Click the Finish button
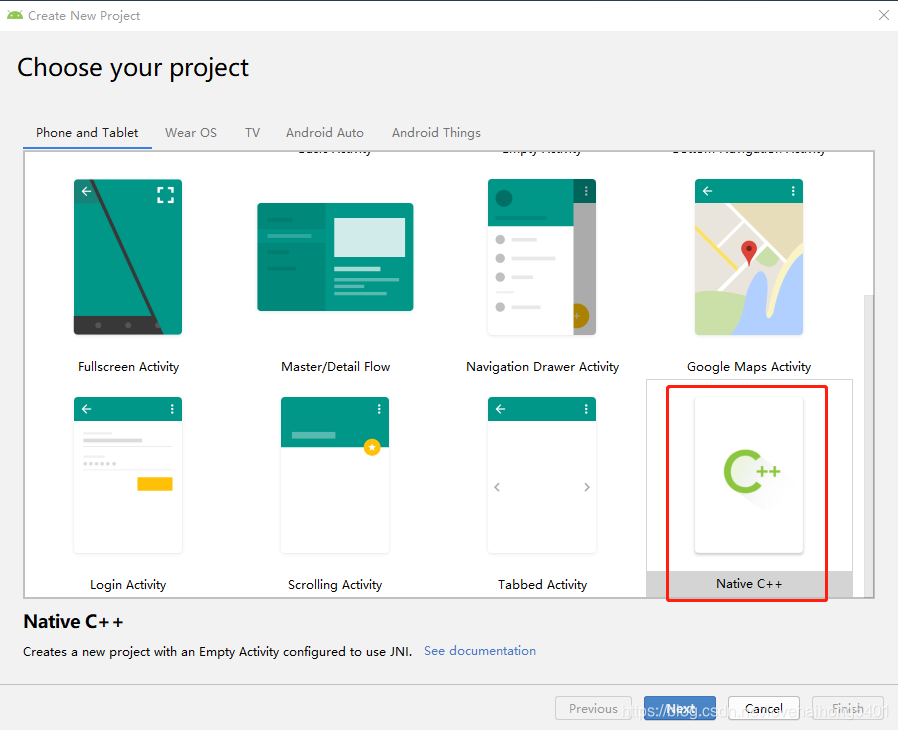Viewport: 898px width, 730px height. point(848,708)
